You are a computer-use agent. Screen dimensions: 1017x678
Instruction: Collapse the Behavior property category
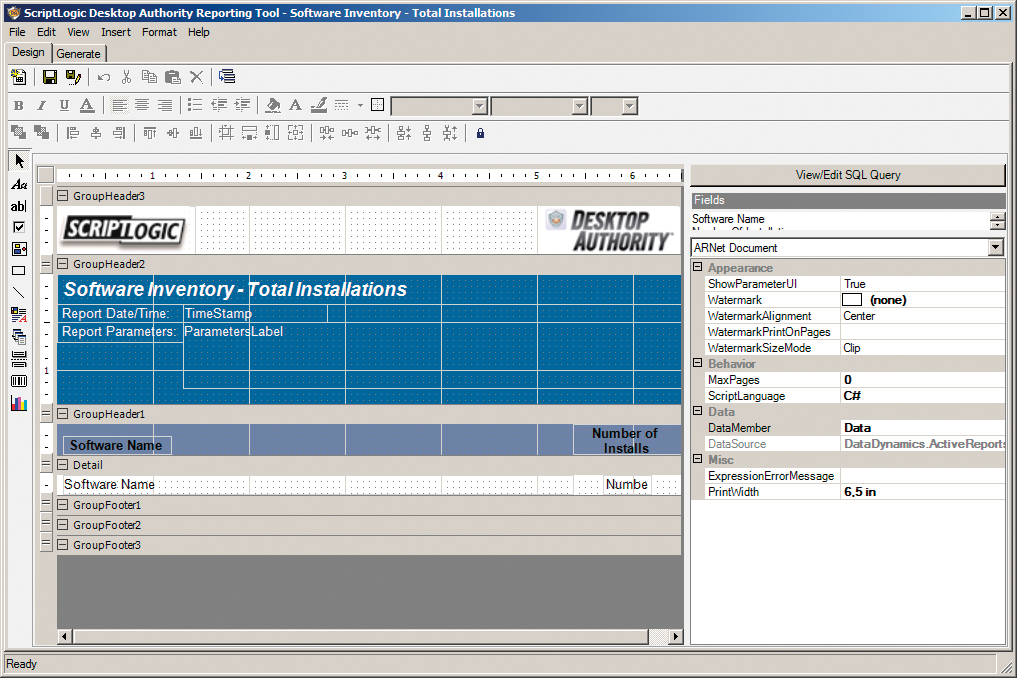click(698, 363)
